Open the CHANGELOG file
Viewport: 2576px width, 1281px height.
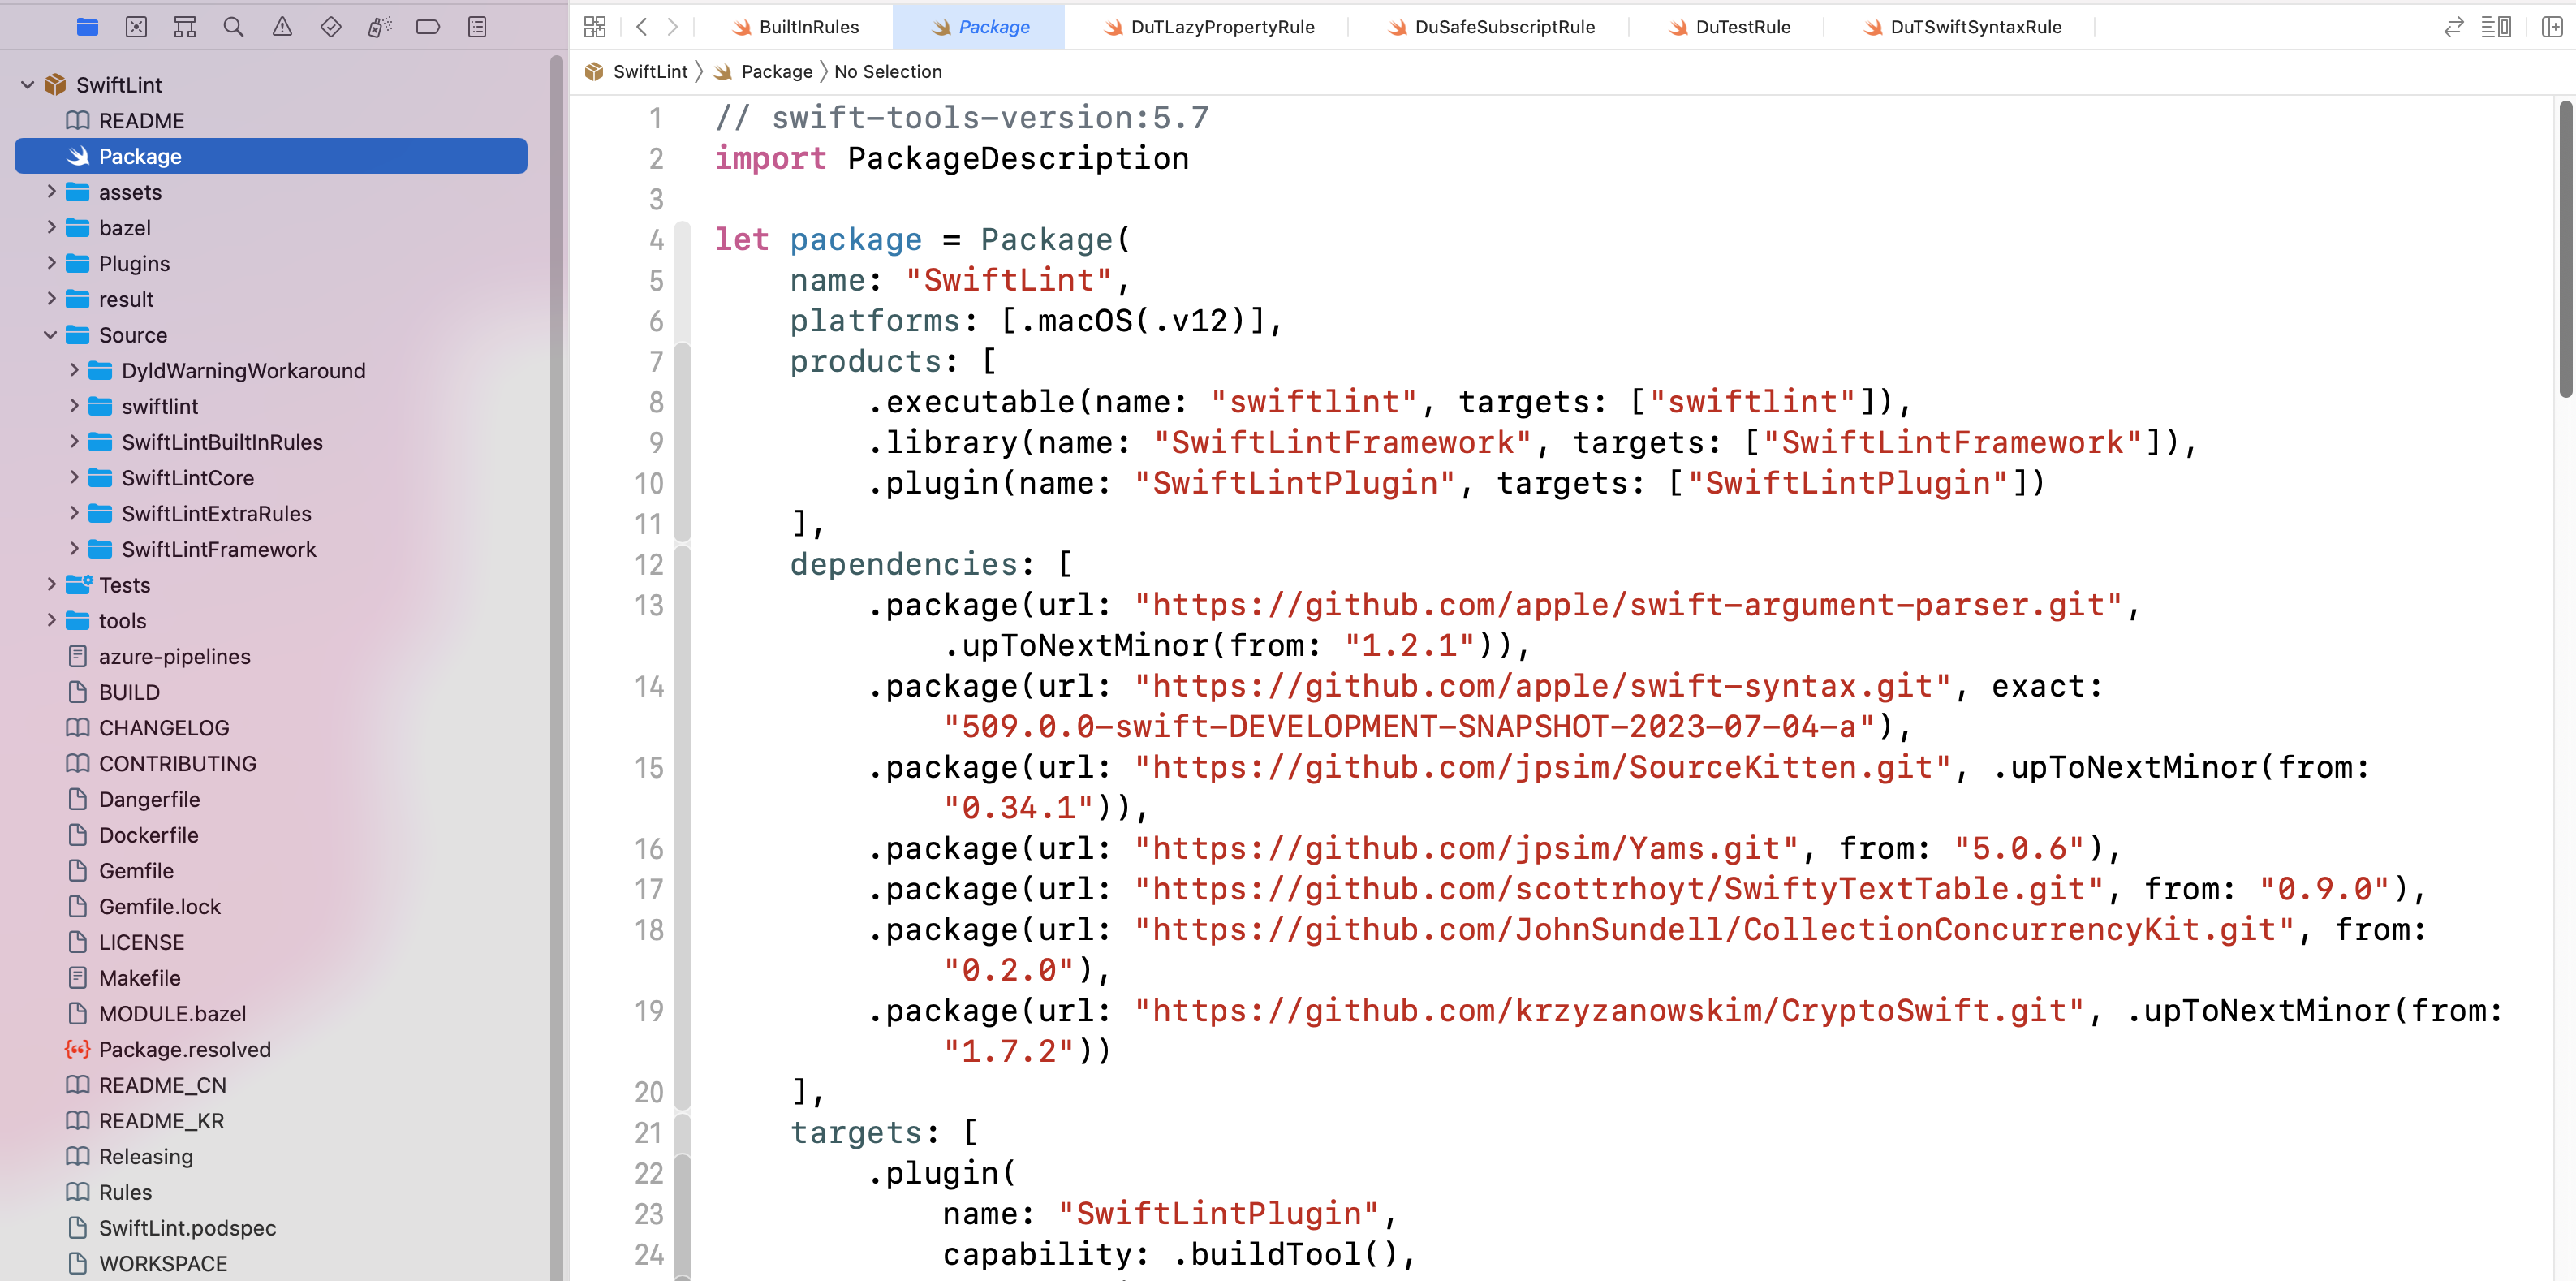tap(163, 728)
